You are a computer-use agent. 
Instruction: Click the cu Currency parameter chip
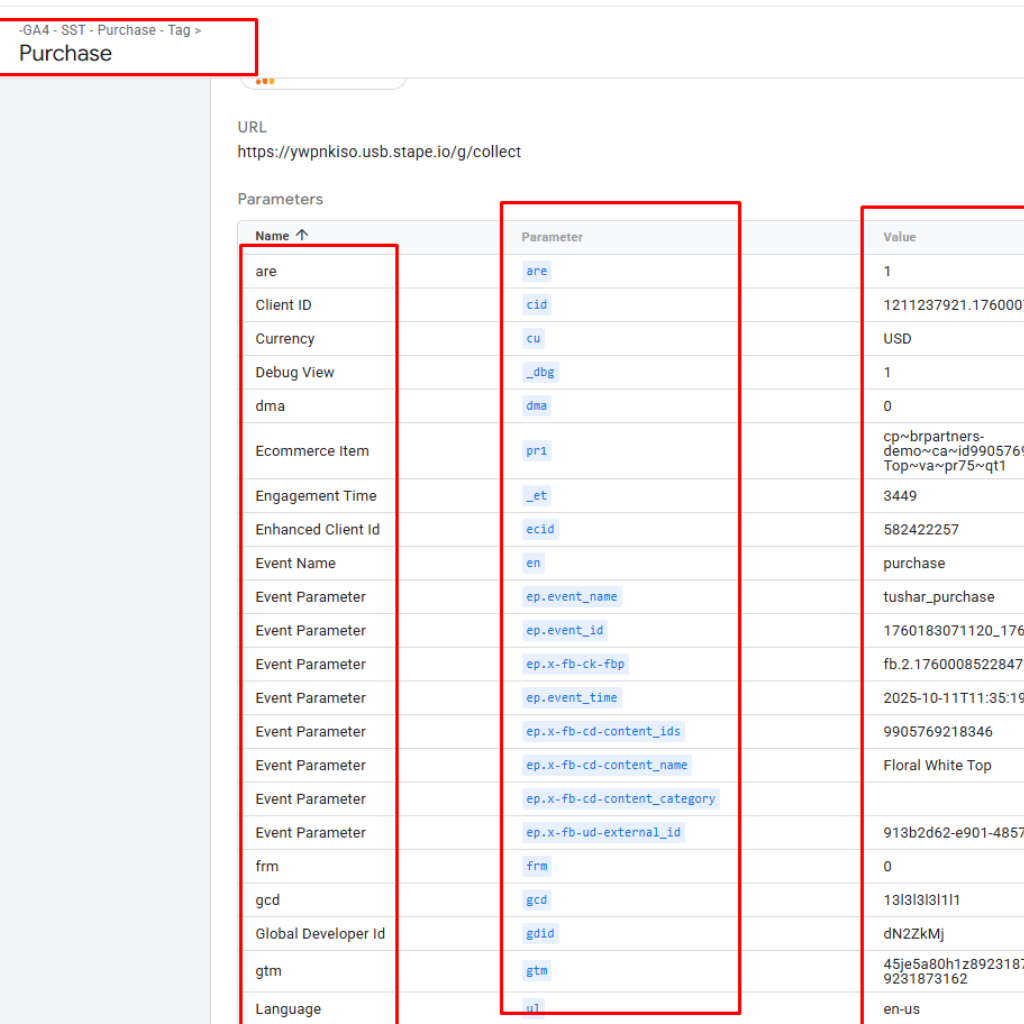tap(532, 338)
